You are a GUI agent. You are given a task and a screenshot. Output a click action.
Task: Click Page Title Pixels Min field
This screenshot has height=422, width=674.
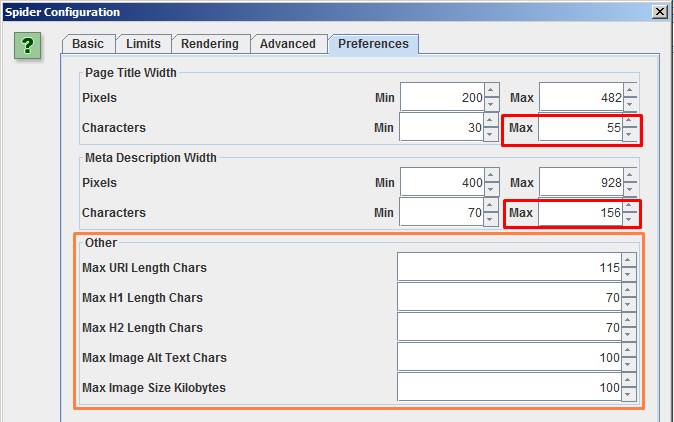442,97
